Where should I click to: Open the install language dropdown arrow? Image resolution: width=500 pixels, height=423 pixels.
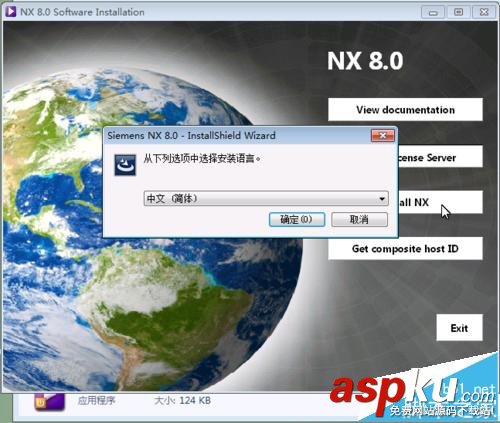382,199
